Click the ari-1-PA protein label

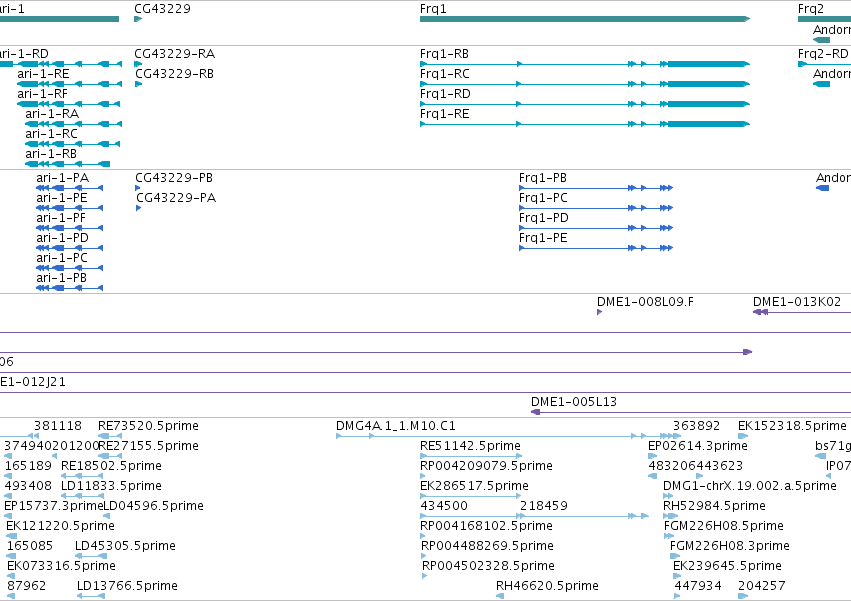coord(63,178)
